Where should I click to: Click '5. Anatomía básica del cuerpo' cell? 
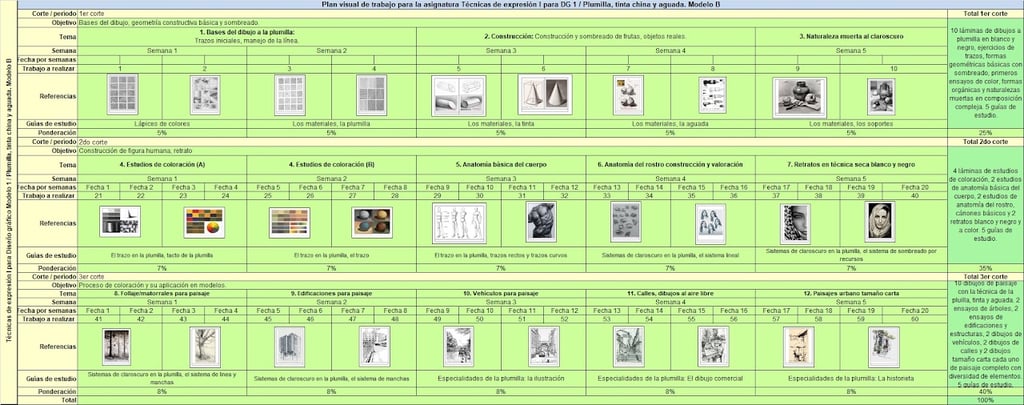tap(501, 165)
